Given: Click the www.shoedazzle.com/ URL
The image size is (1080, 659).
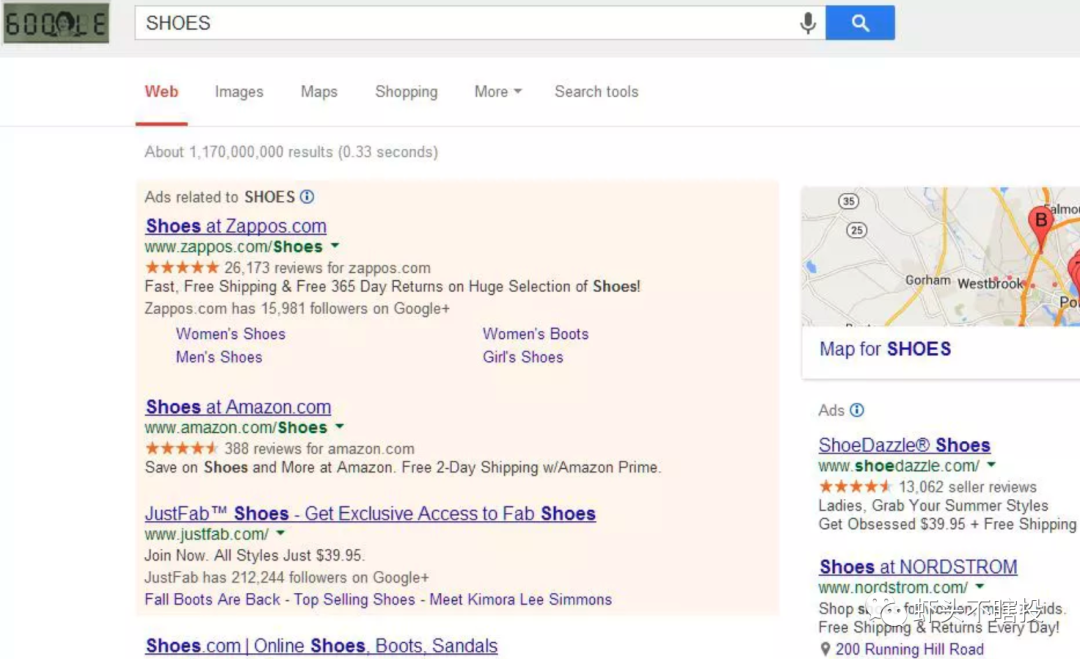Looking at the screenshot, I should (899, 466).
